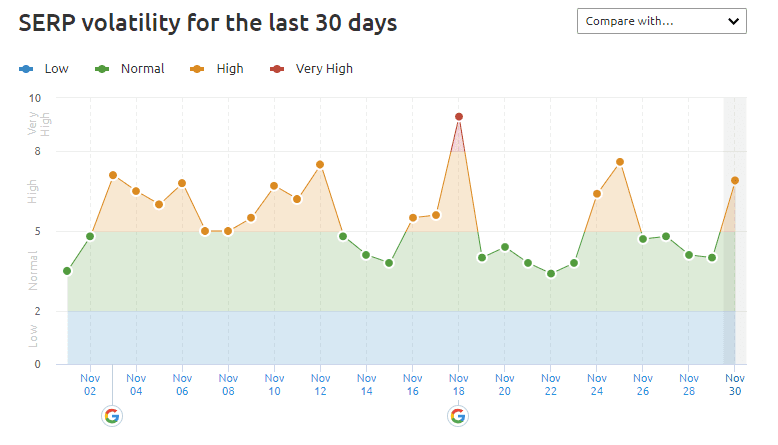This screenshot has height=445, width=778.
Task: Click the Nov 02 x-axis label
Action: click(x=90, y=384)
